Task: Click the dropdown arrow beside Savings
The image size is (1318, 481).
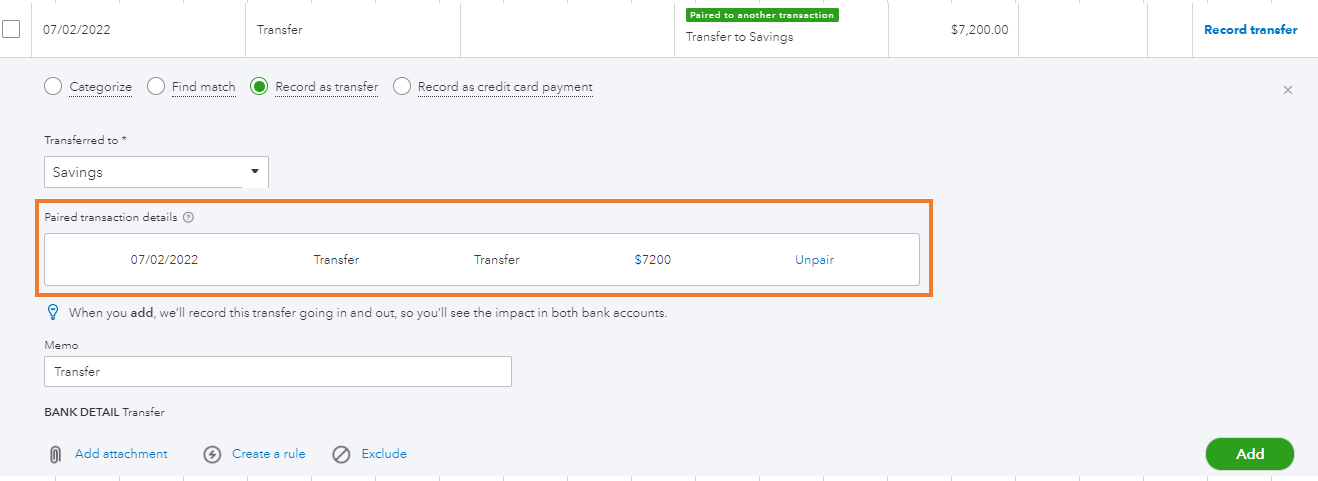Action: (x=254, y=172)
